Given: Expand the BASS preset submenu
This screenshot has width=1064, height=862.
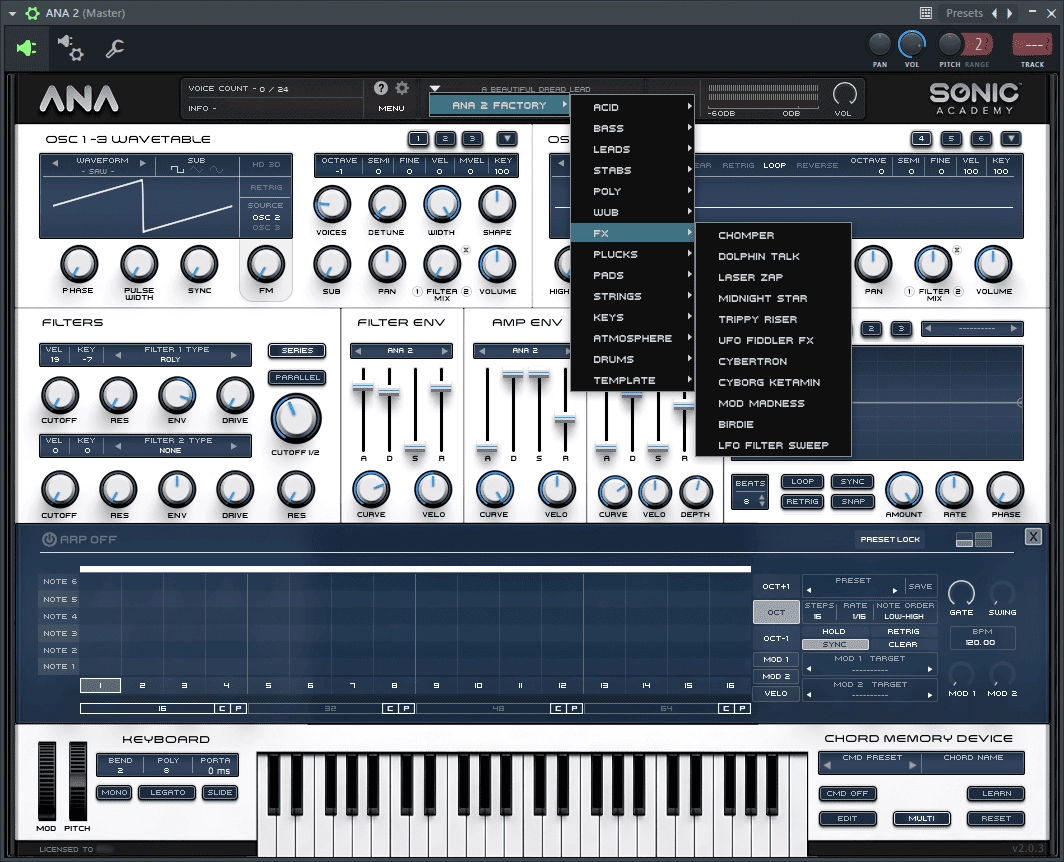Looking at the screenshot, I should 632,128.
